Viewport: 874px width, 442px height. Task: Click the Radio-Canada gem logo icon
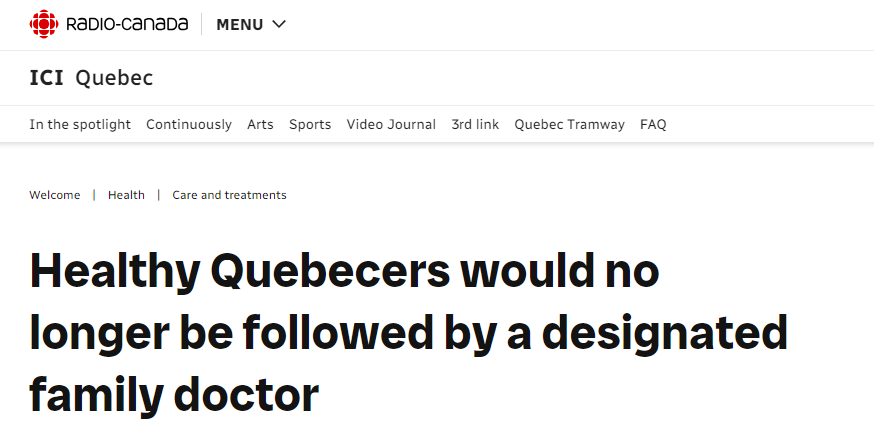44,24
